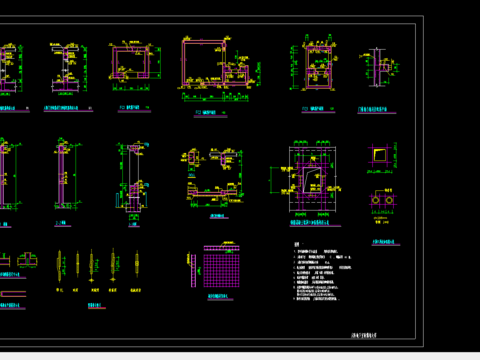Select the wall junction detail with vertical bars

[379, 68]
